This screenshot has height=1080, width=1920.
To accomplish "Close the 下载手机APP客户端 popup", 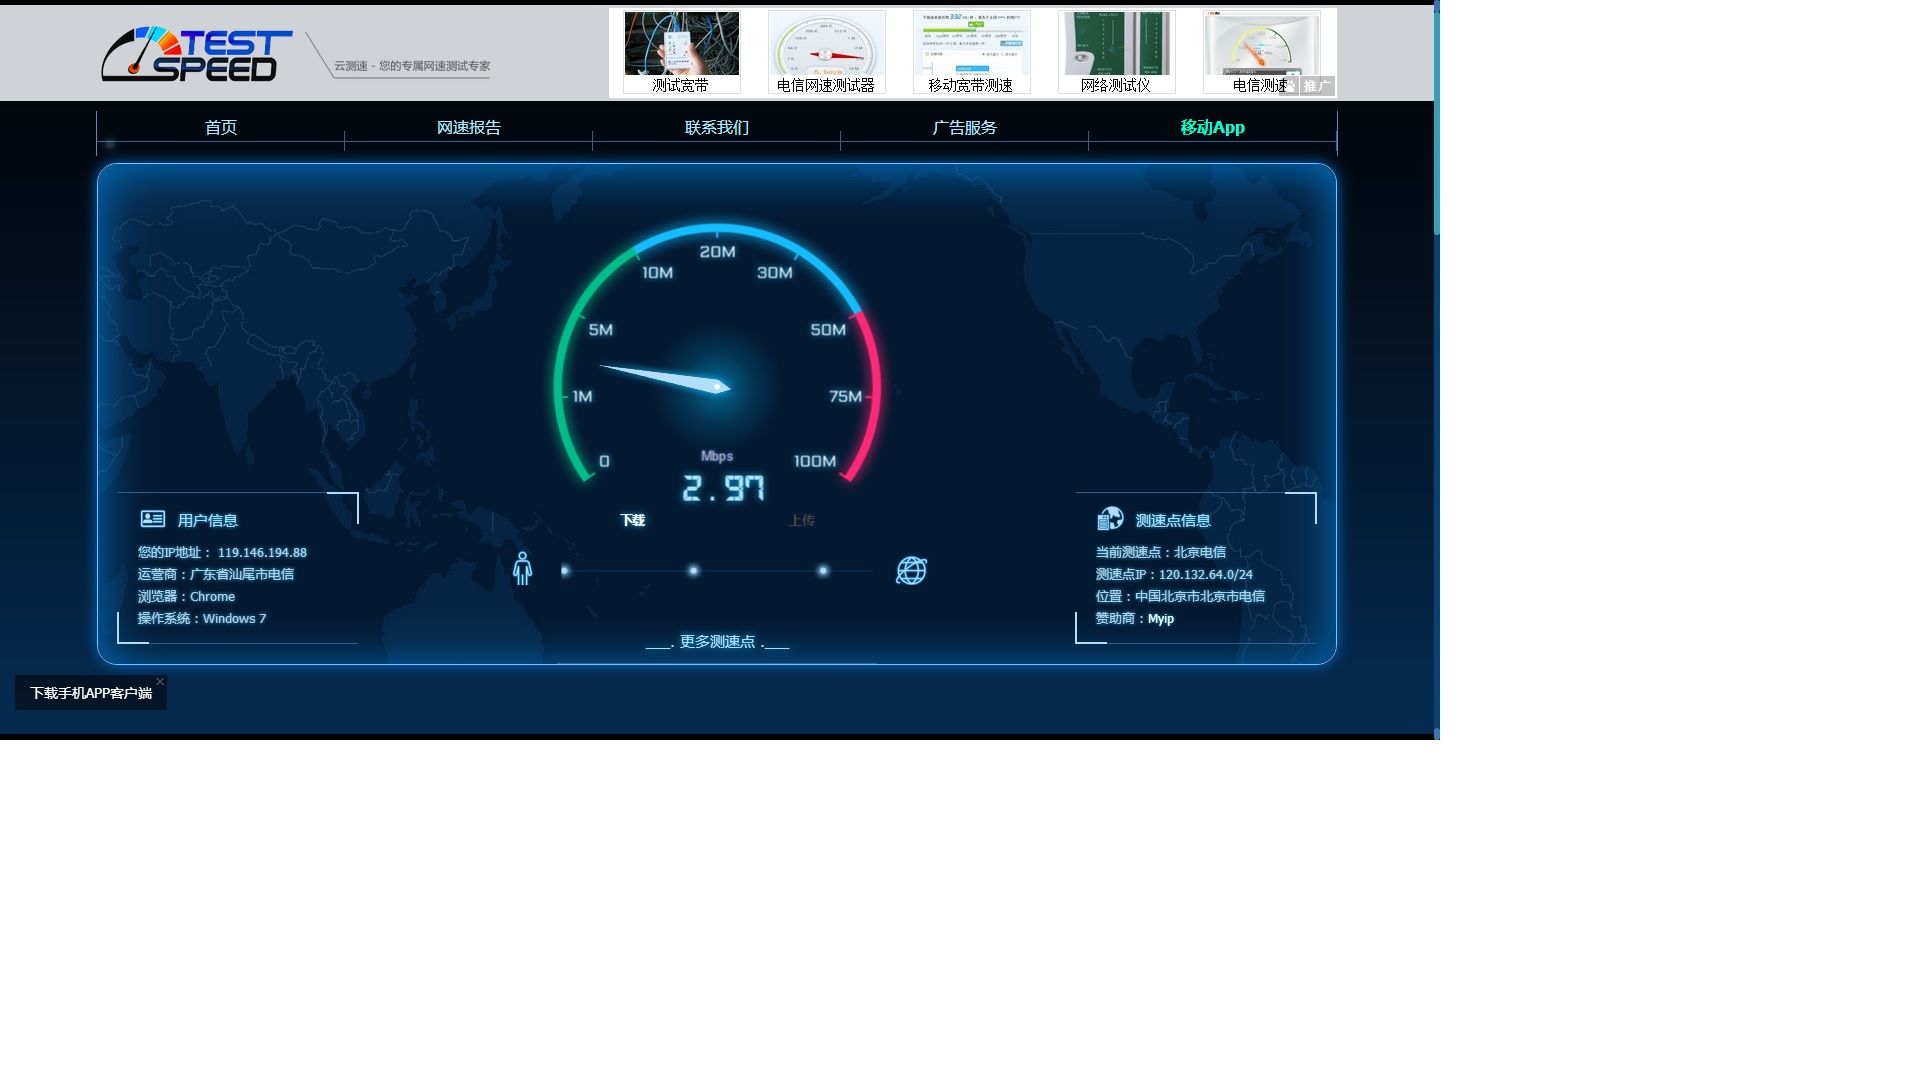I will pos(160,682).
